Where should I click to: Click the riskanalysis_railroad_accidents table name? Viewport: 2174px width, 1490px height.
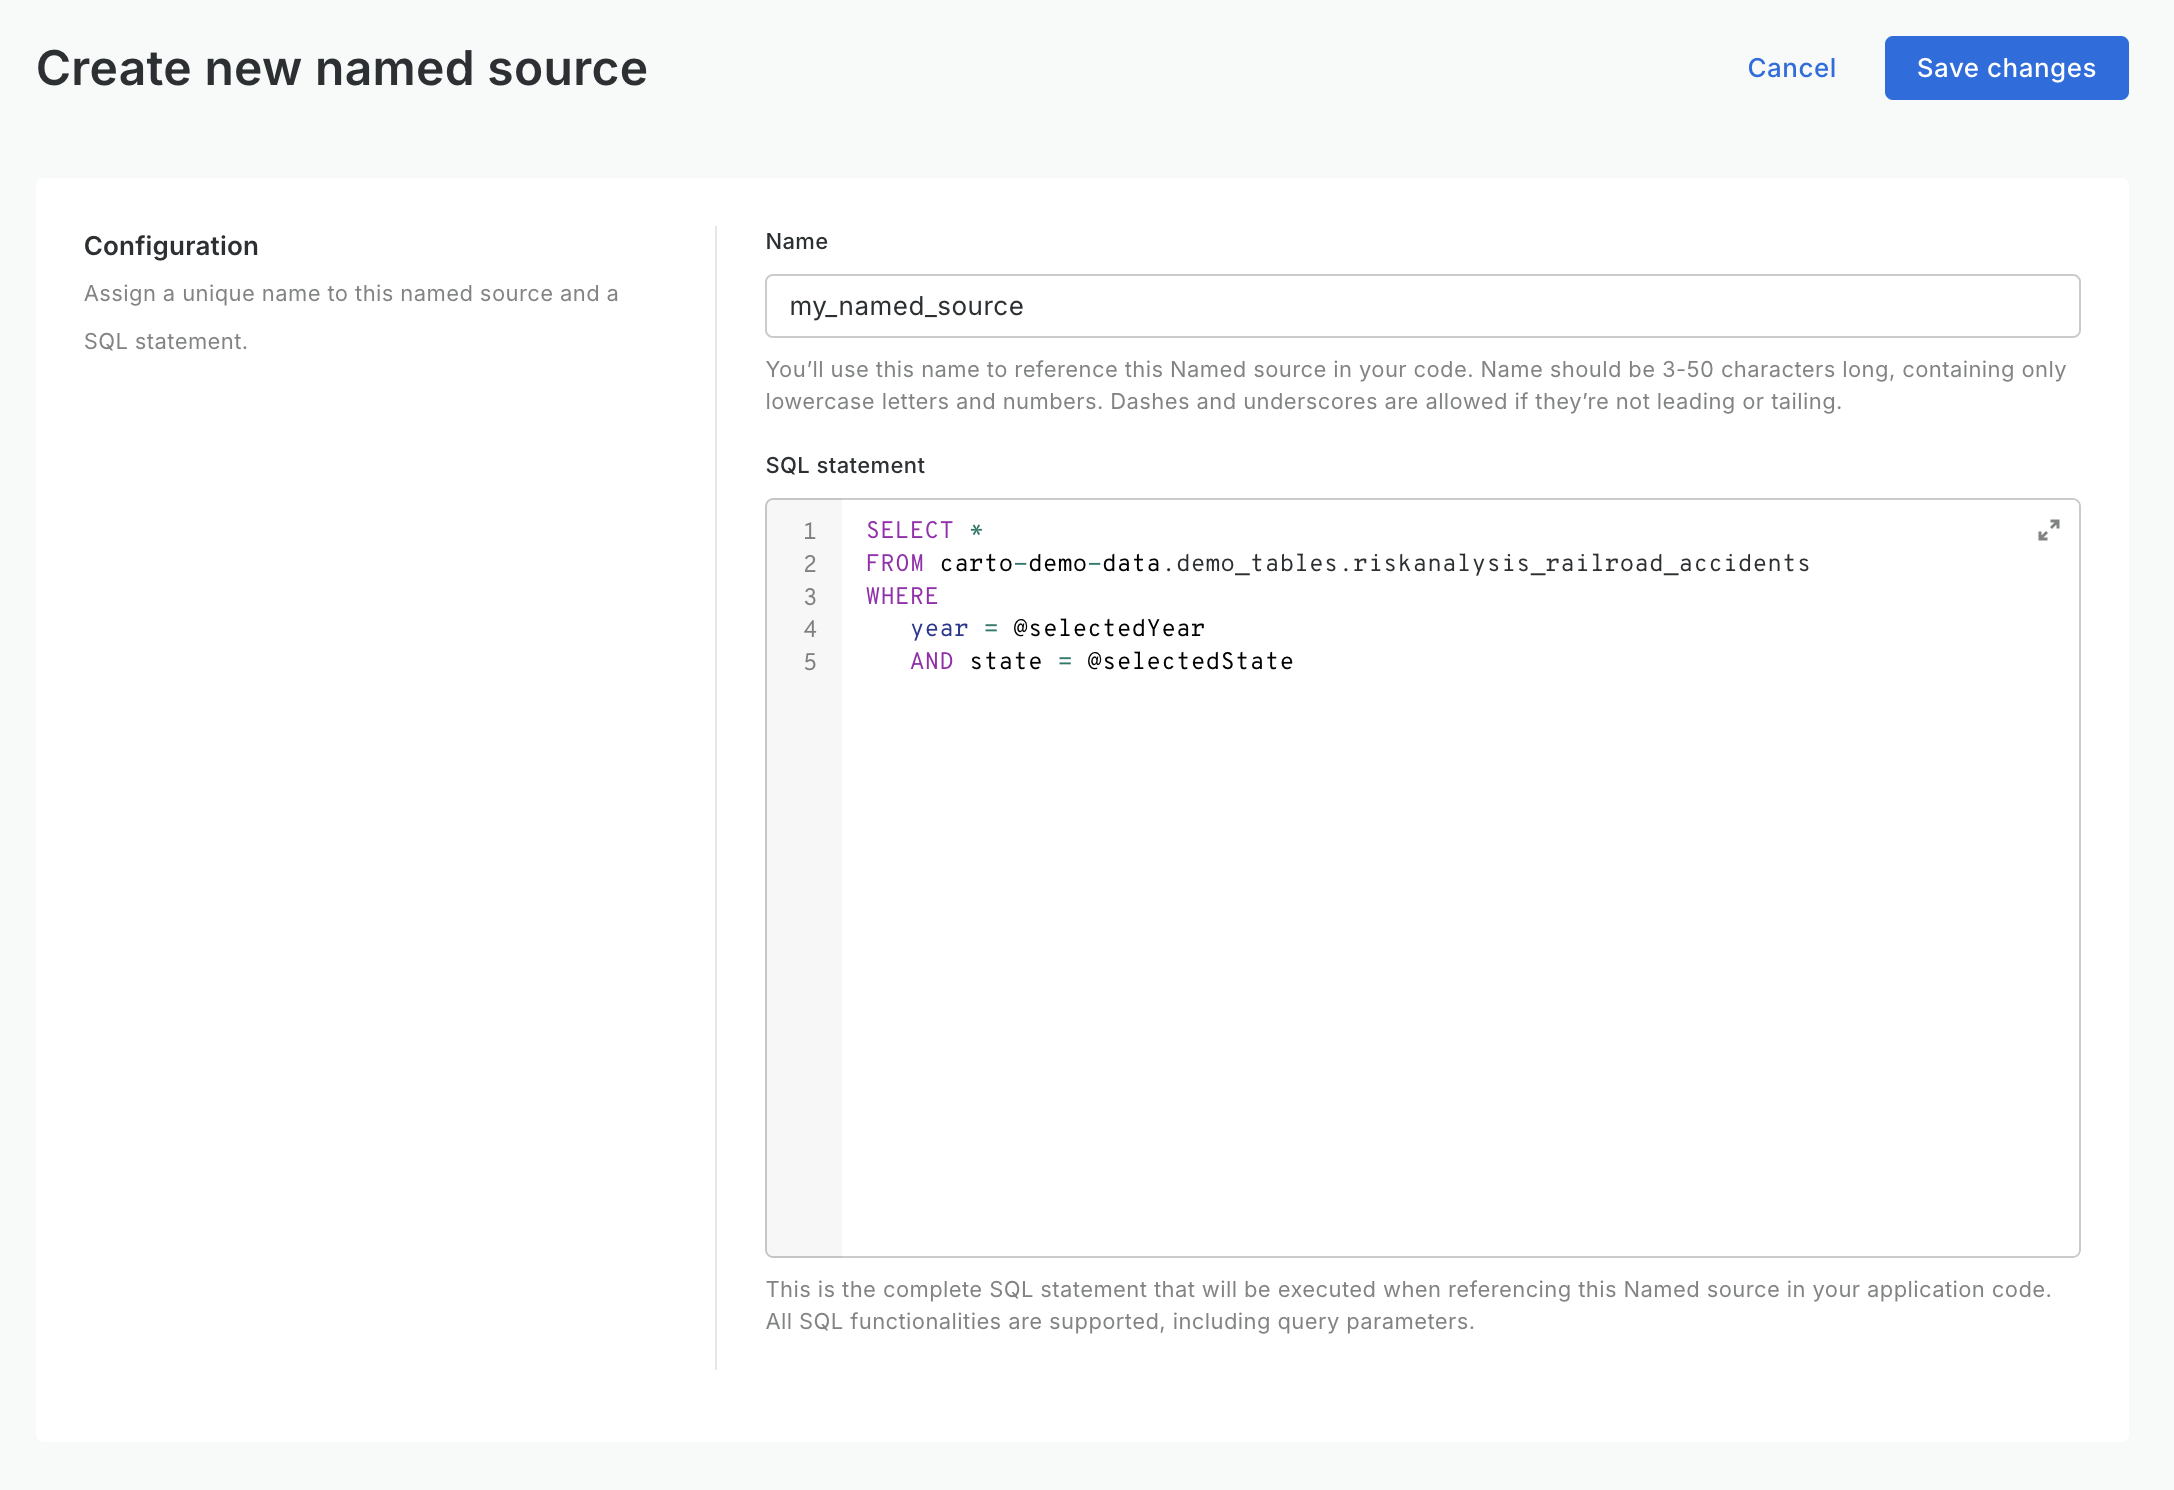1580,564
